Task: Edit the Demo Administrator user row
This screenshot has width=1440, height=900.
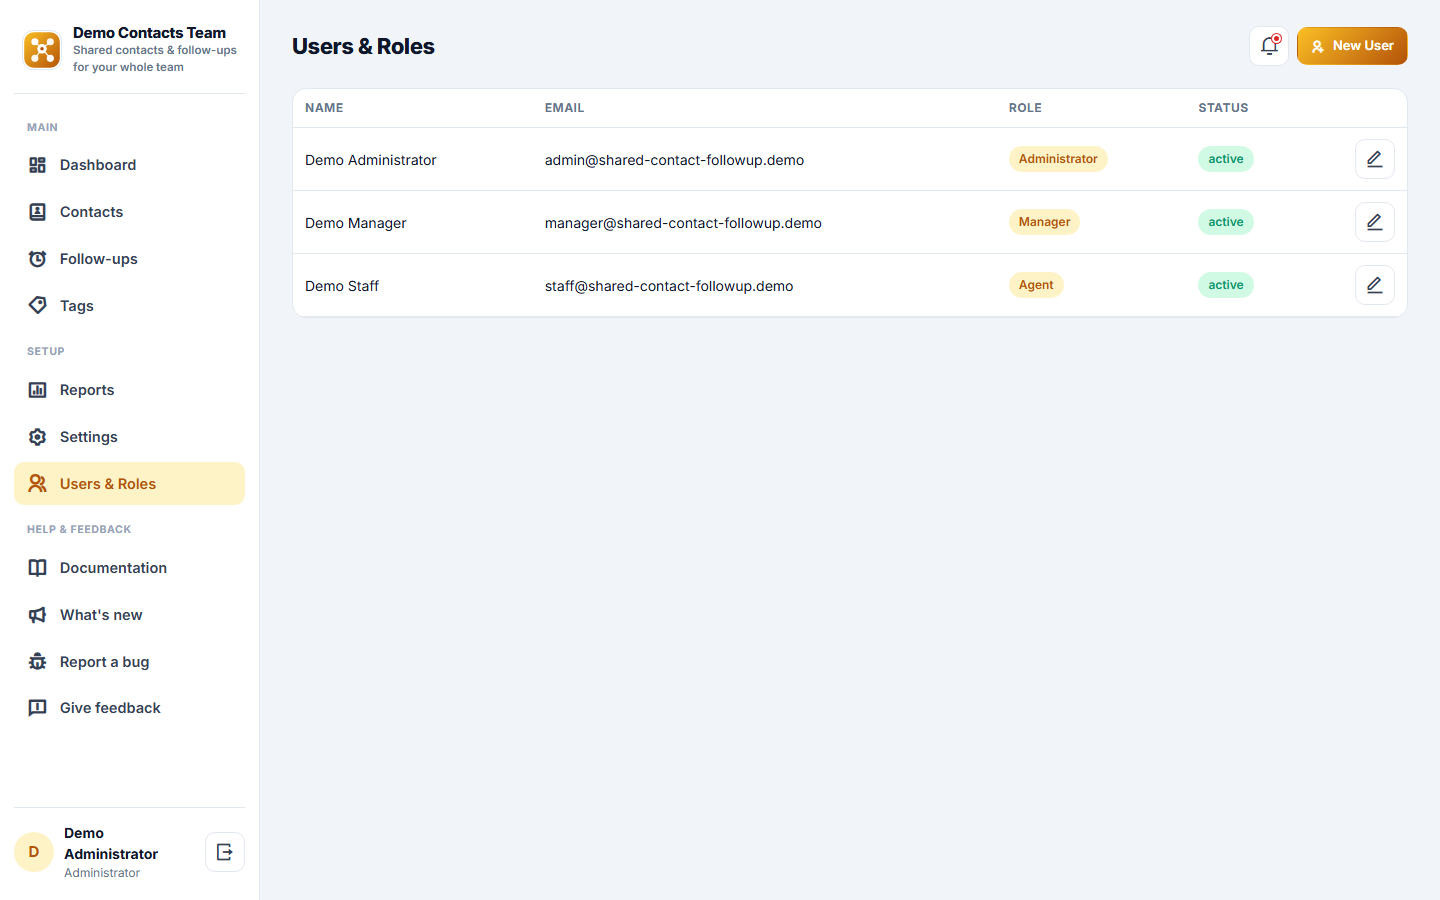Action: coord(1375,159)
